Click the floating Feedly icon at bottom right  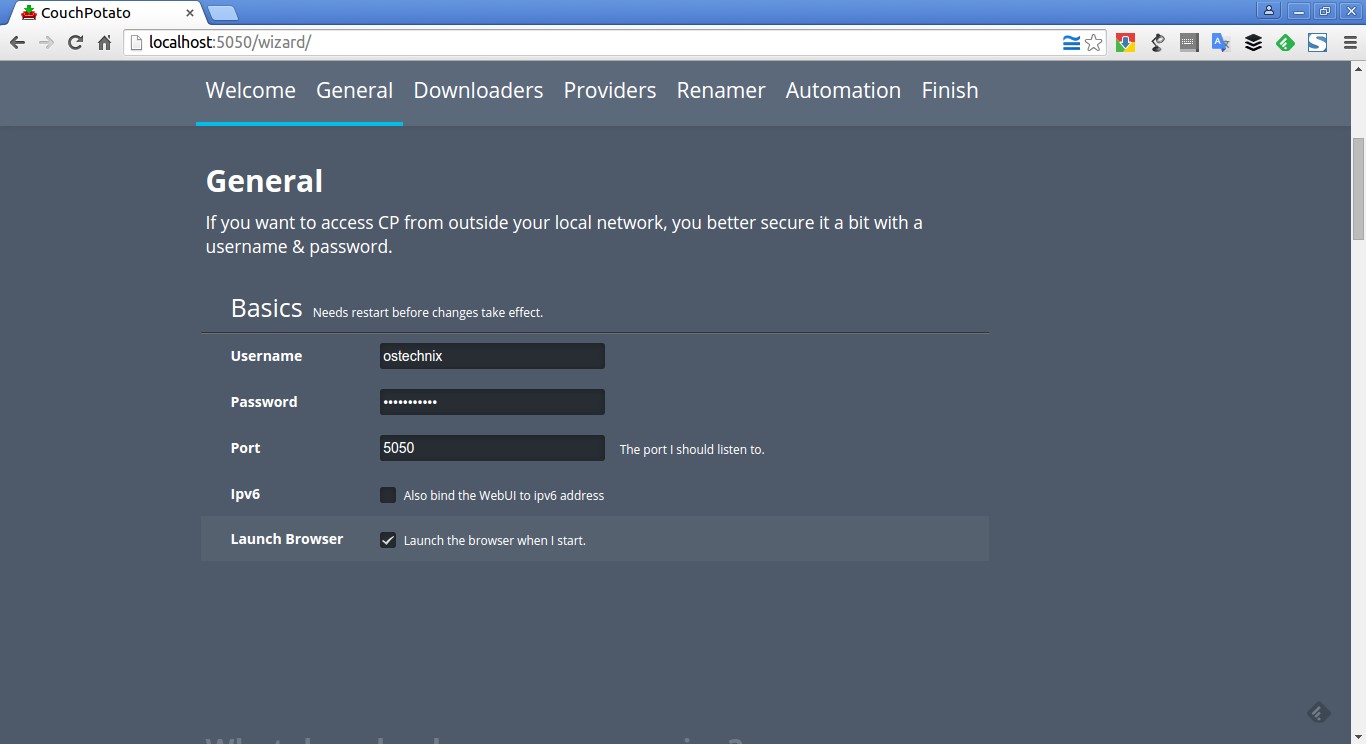pyautogui.click(x=1318, y=712)
